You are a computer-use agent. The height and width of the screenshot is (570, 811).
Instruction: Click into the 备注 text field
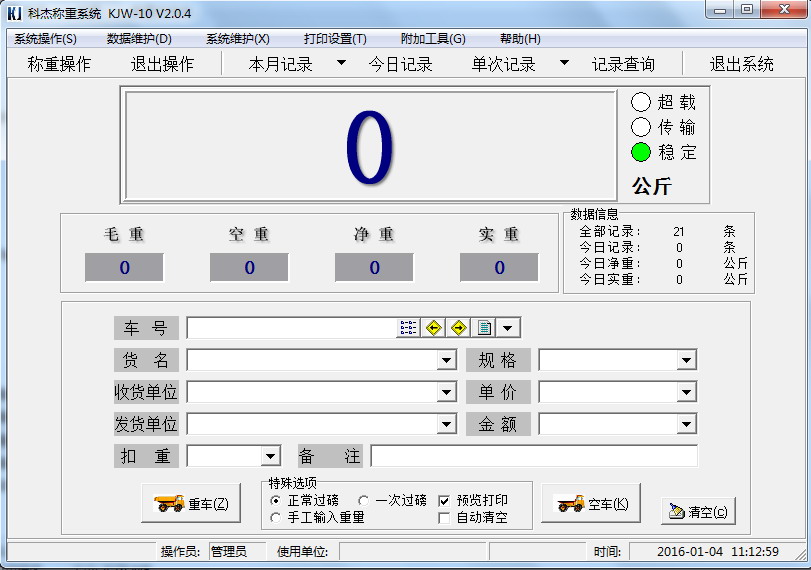point(534,456)
